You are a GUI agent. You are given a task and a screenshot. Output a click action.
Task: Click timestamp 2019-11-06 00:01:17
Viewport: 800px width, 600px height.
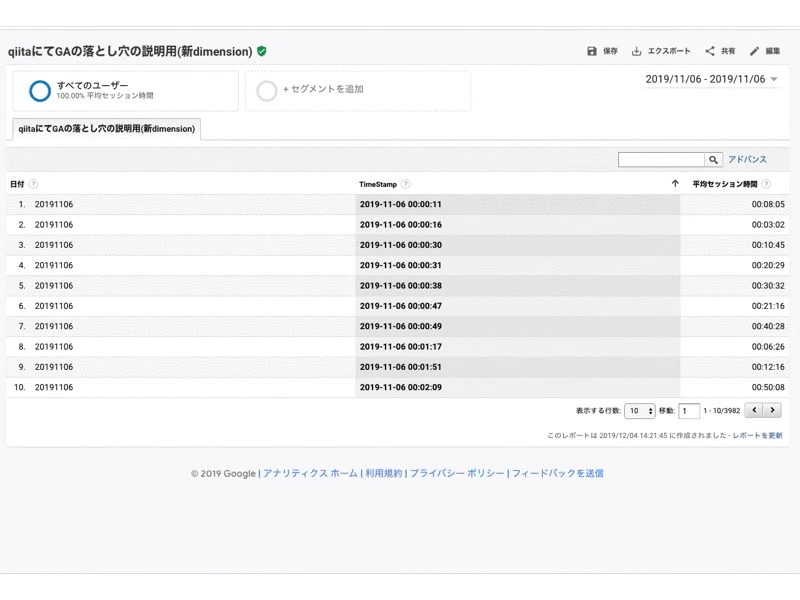[x=401, y=346]
